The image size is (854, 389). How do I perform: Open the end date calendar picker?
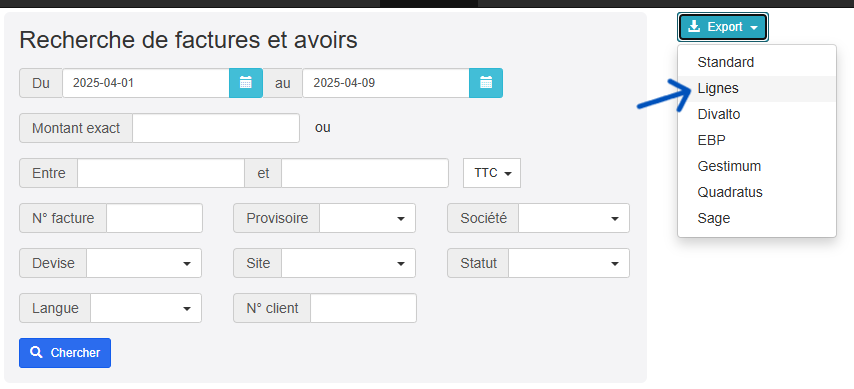[x=486, y=83]
